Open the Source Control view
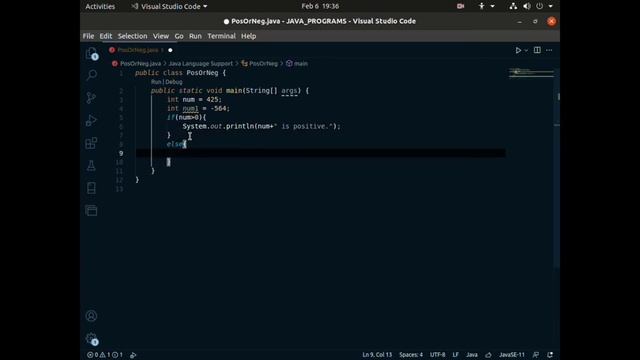 coord(91,98)
